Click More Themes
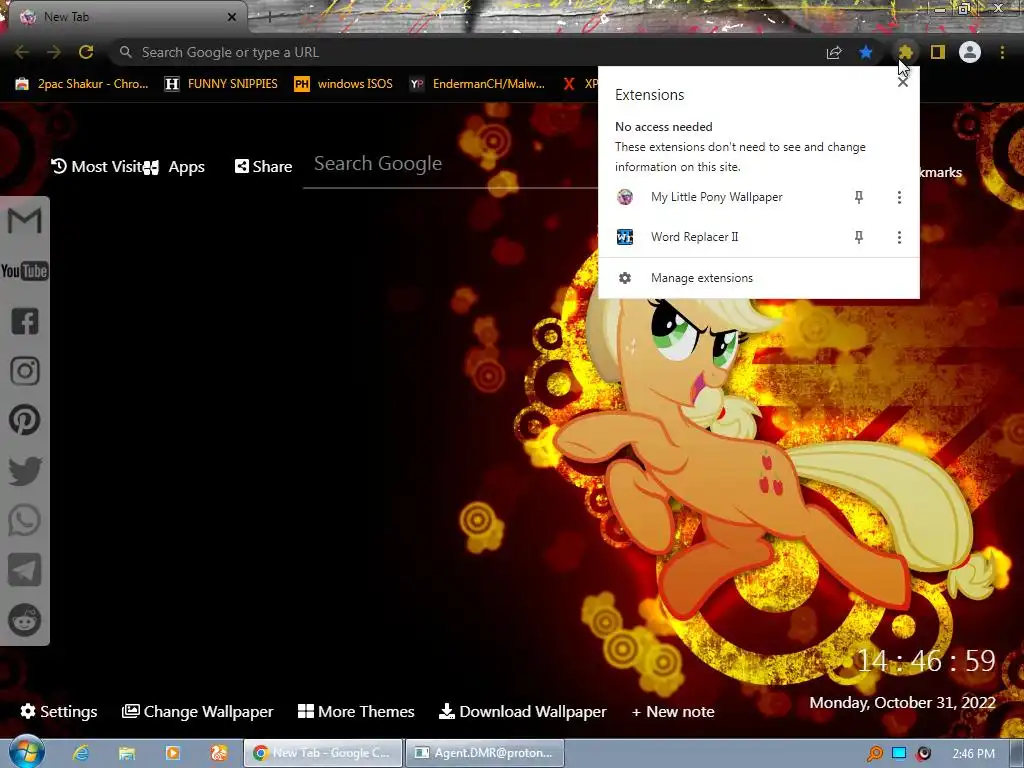The width and height of the screenshot is (1024, 768). pos(356,711)
